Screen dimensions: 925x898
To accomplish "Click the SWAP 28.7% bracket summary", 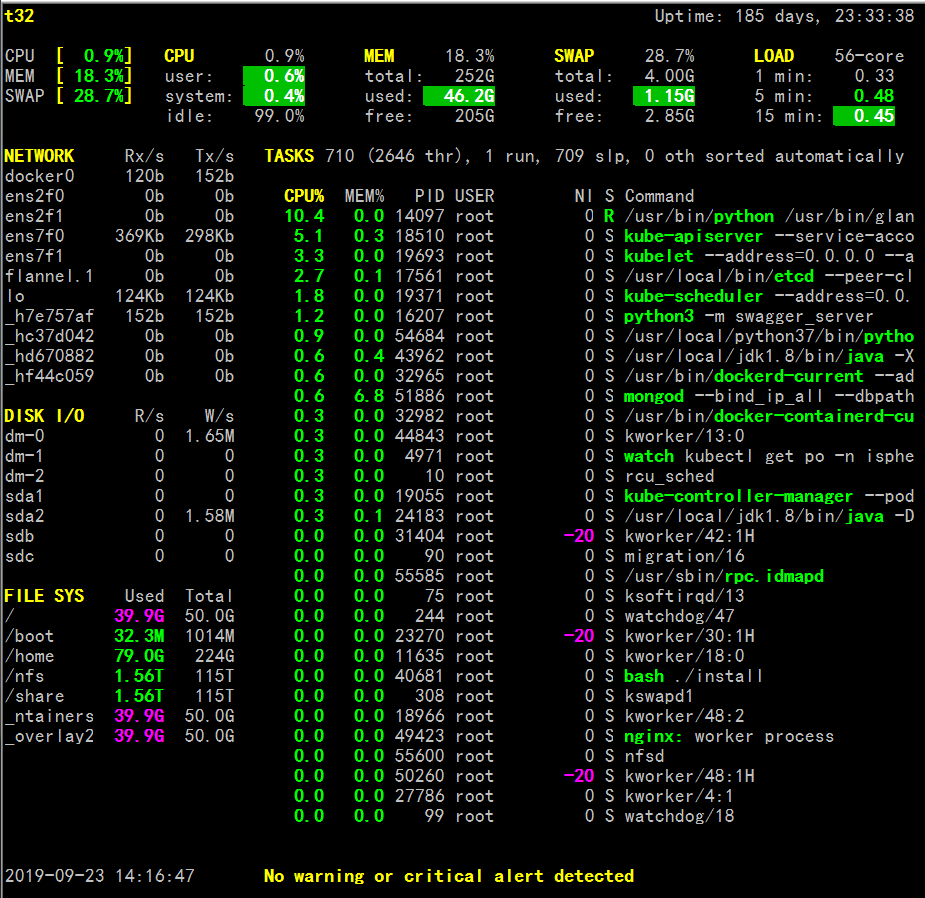I will pyautogui.click(x=68, y=96).
